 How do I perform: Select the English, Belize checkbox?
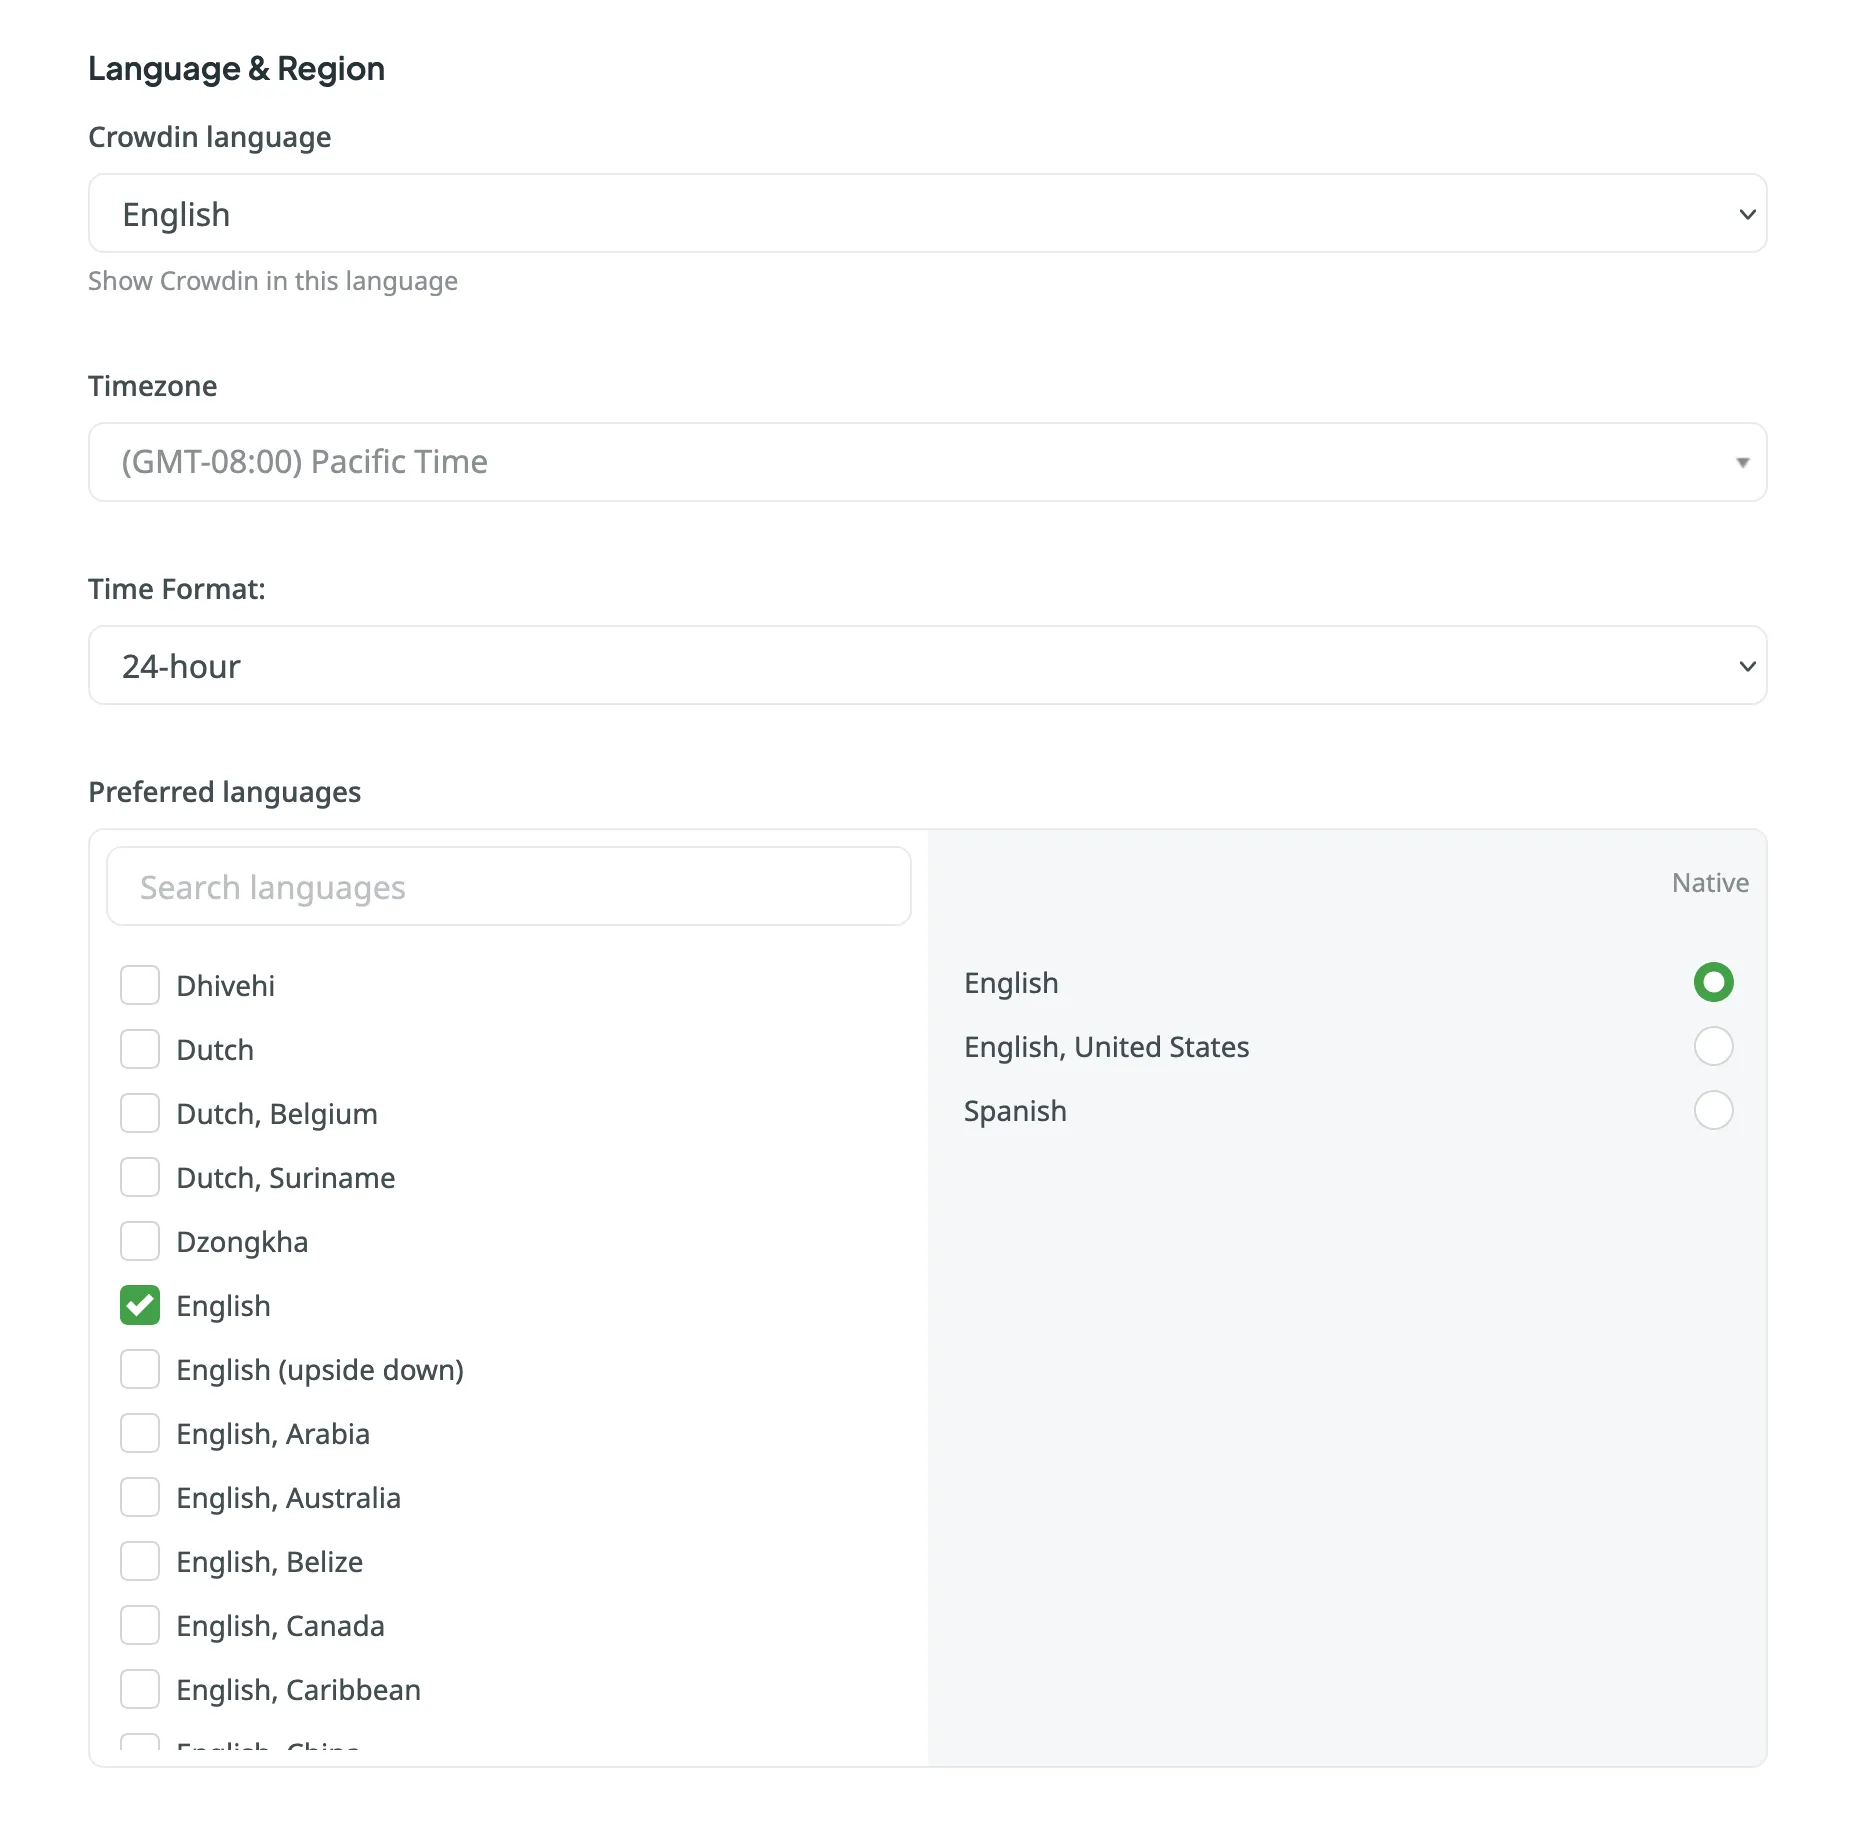coord(140,1562)
